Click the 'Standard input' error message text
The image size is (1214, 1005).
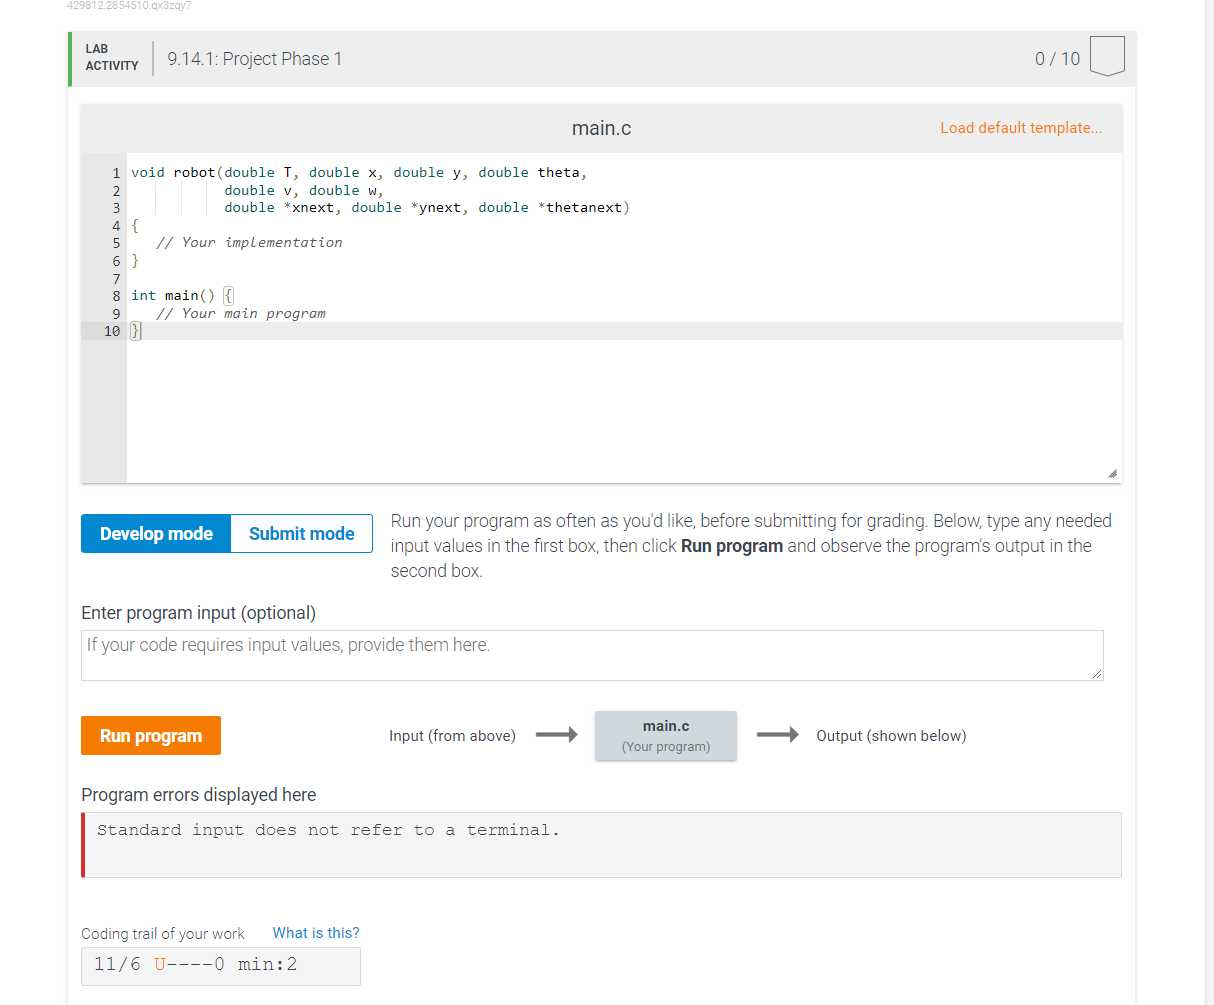pyautogui.click(x=326, y=829)
